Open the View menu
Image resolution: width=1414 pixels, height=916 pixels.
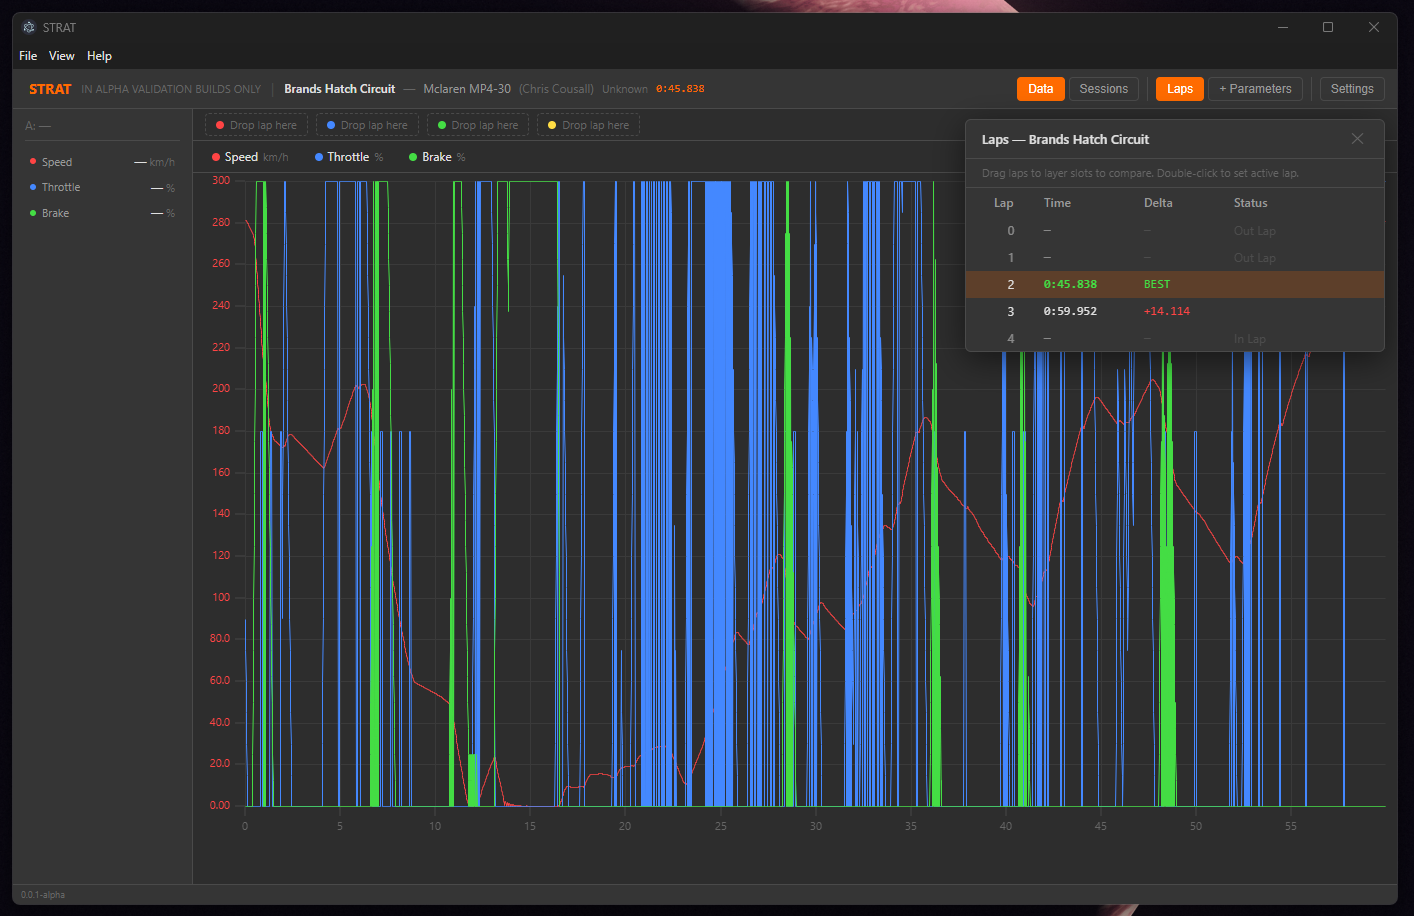point(62,56)
